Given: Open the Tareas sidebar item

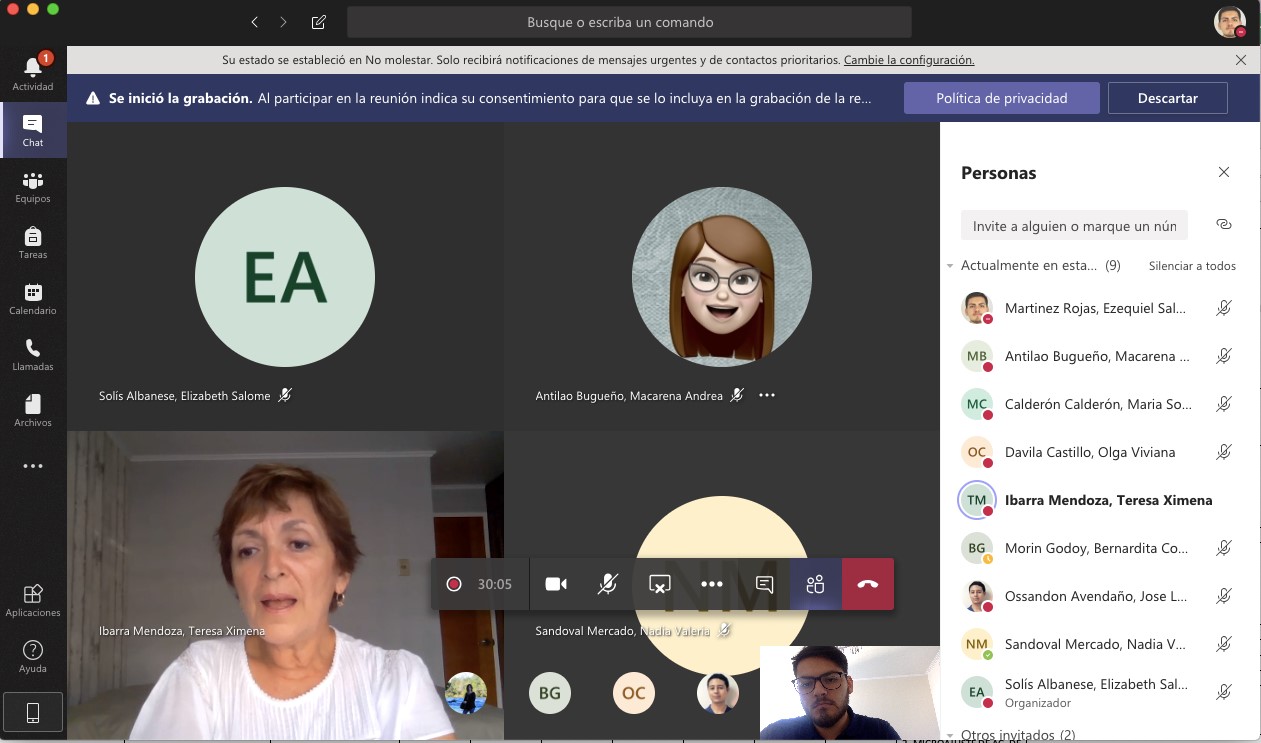Looking at the screenshot, I should click(x=33, y=242).
